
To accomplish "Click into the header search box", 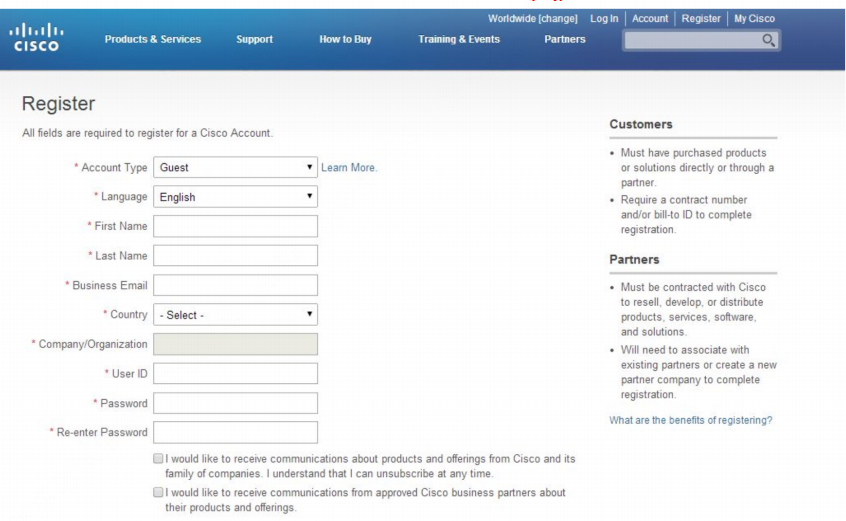I will pos(692,40).
